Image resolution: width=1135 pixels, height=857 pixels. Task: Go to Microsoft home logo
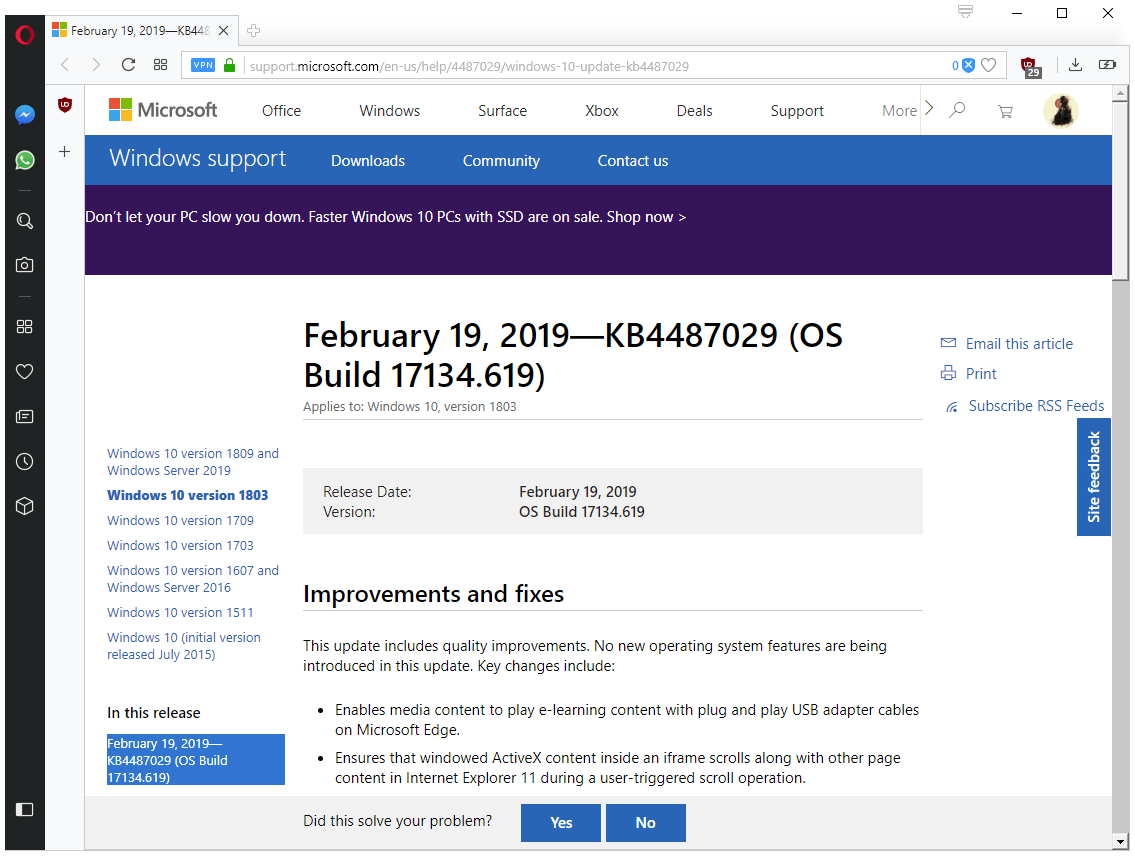click(163, 110)
